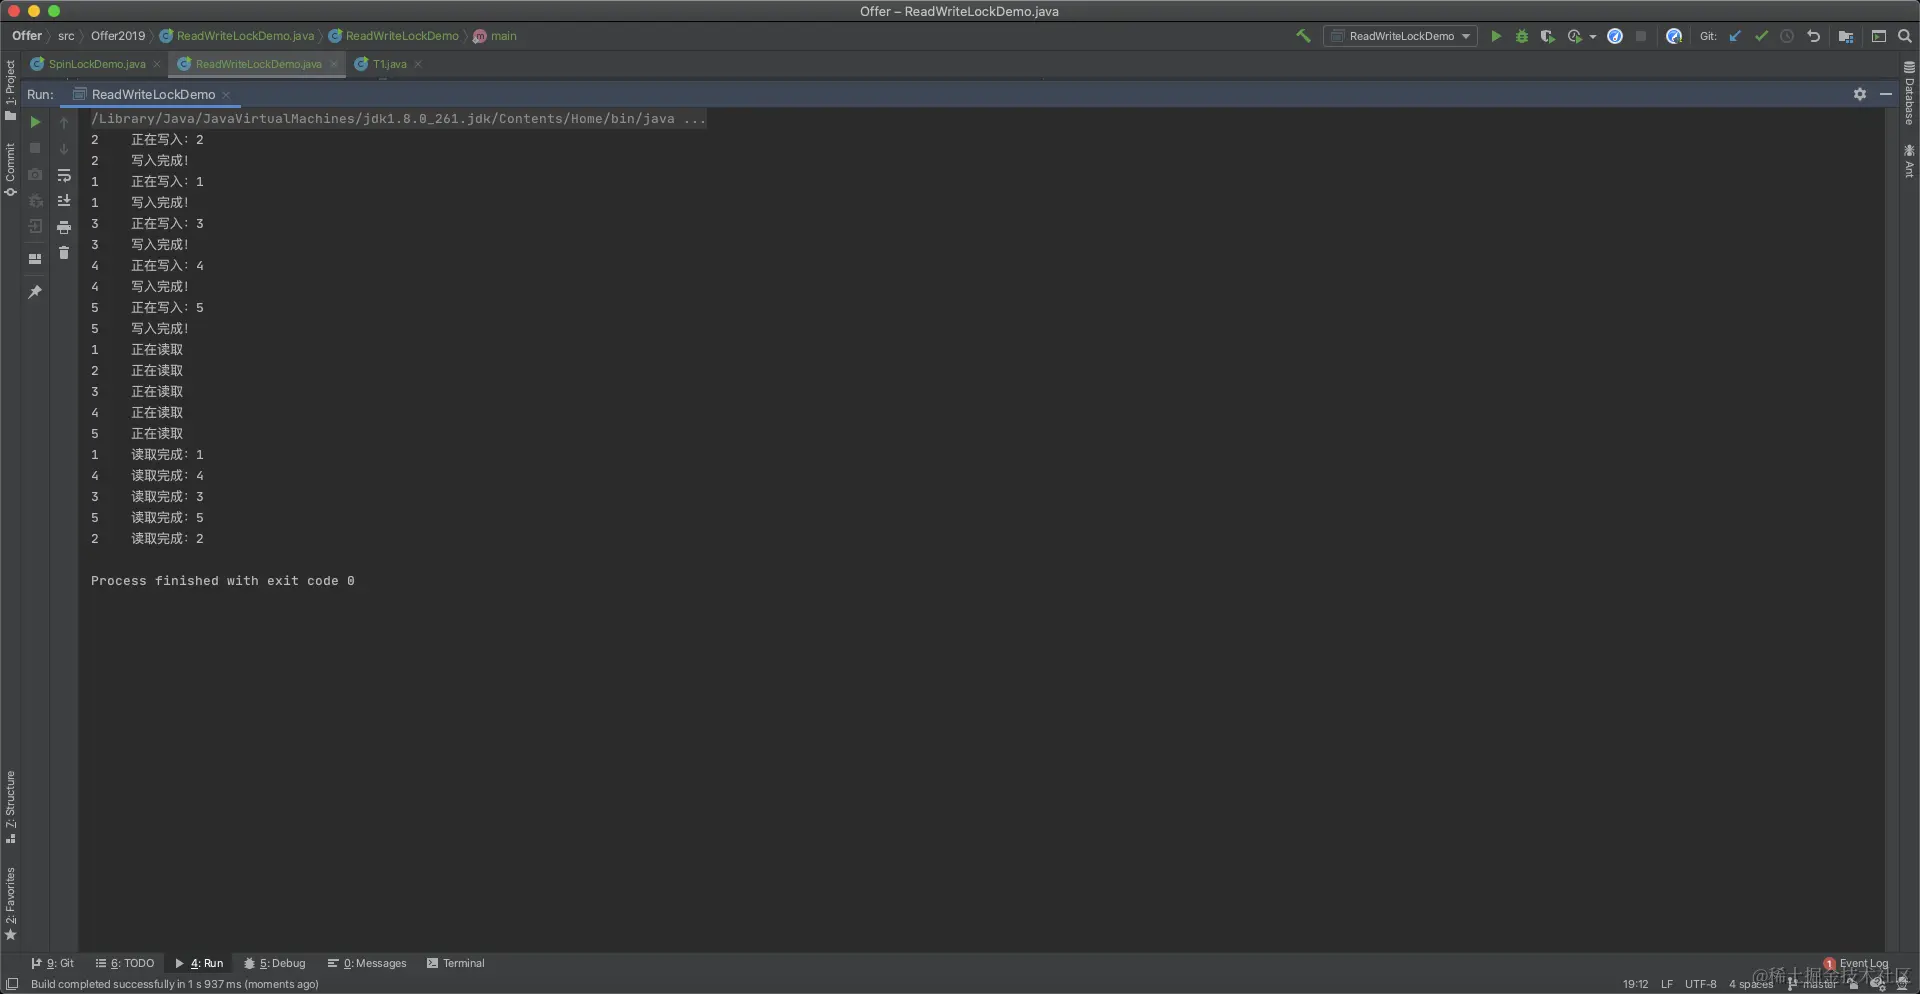Click the java command path line
This screenshot has width=1920, height=994.
point(398,119)
